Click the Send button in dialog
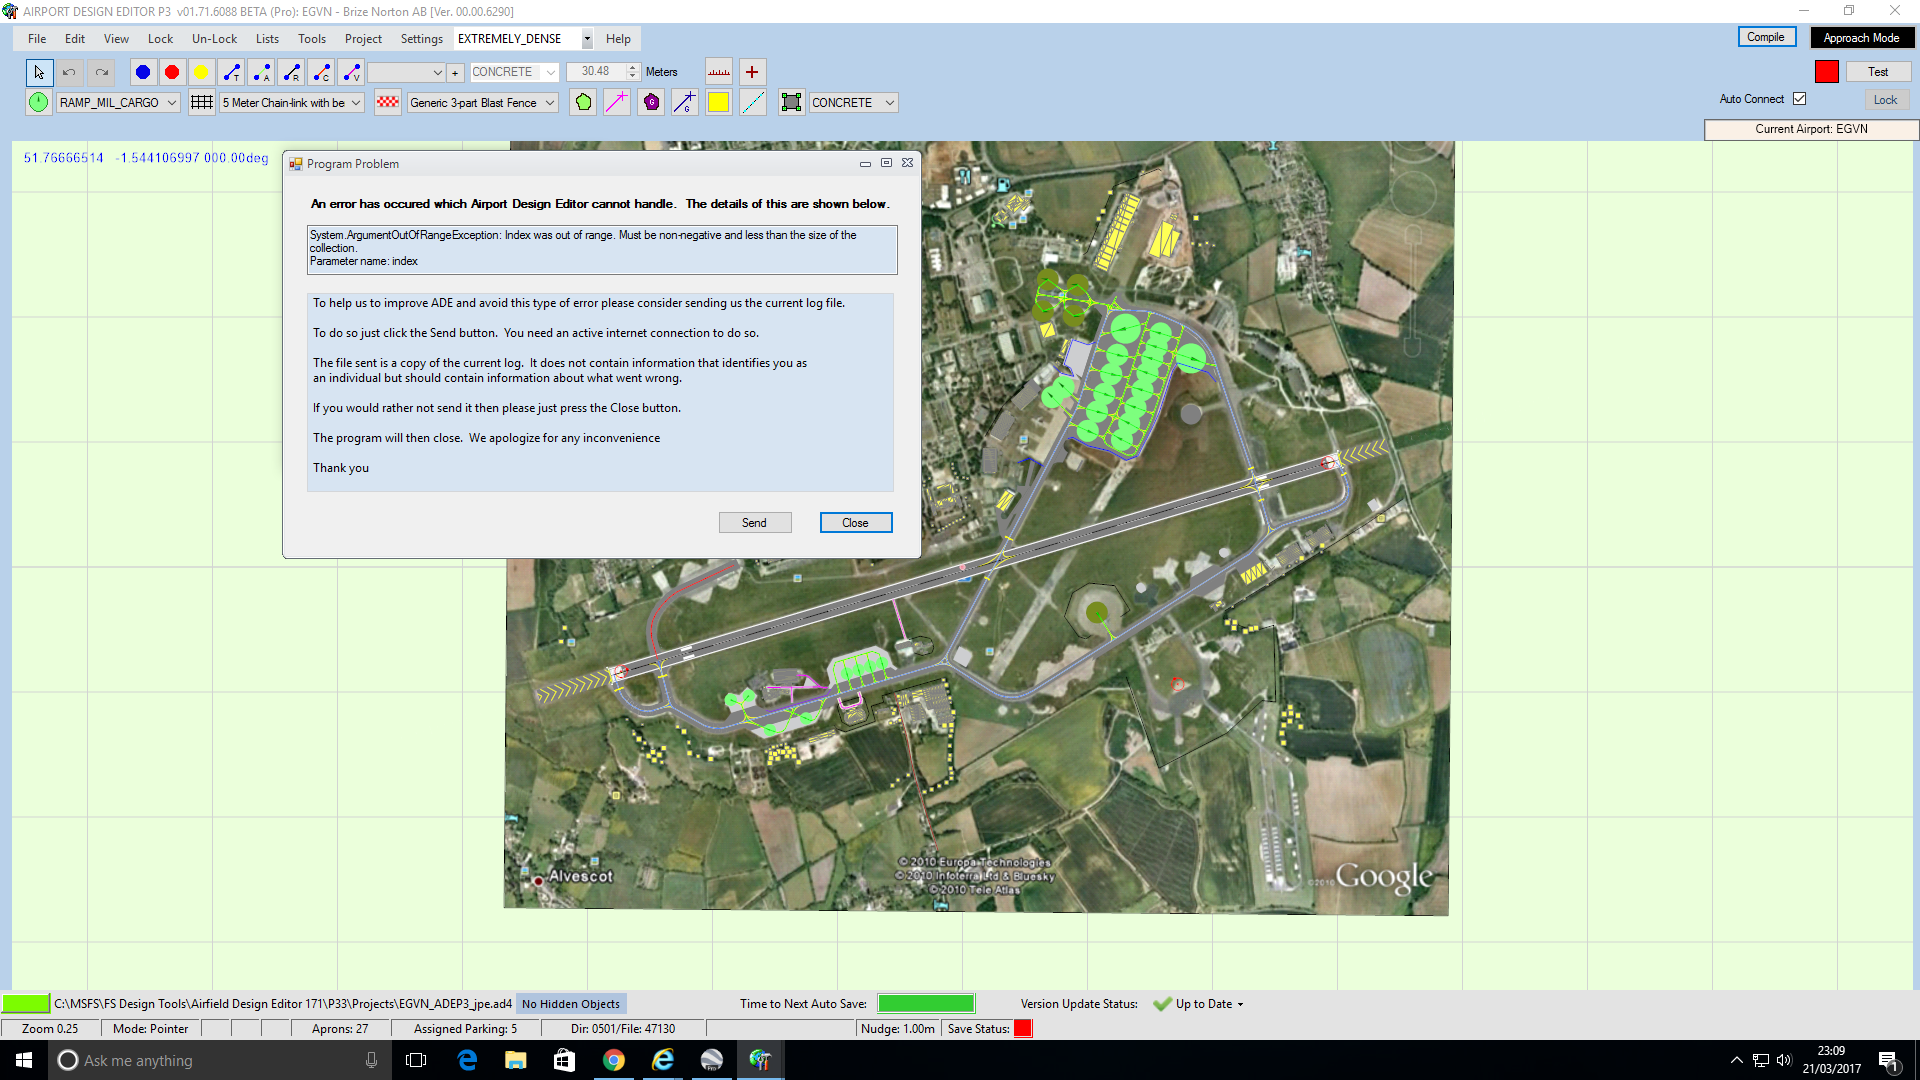The width and height of the screenshot is (1920, 1080). (x=754, y=523)
